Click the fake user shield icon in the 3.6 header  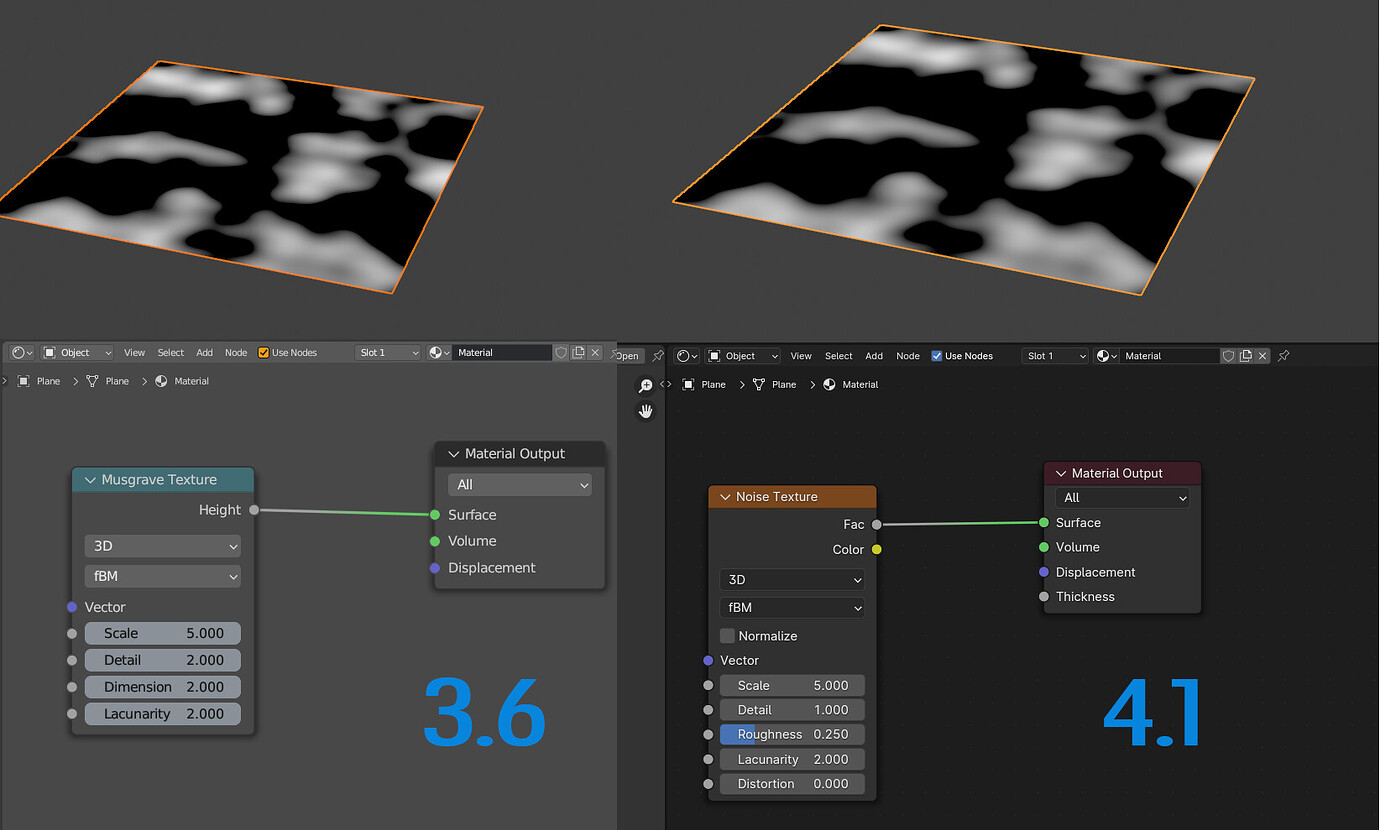(x=561, y=352)
